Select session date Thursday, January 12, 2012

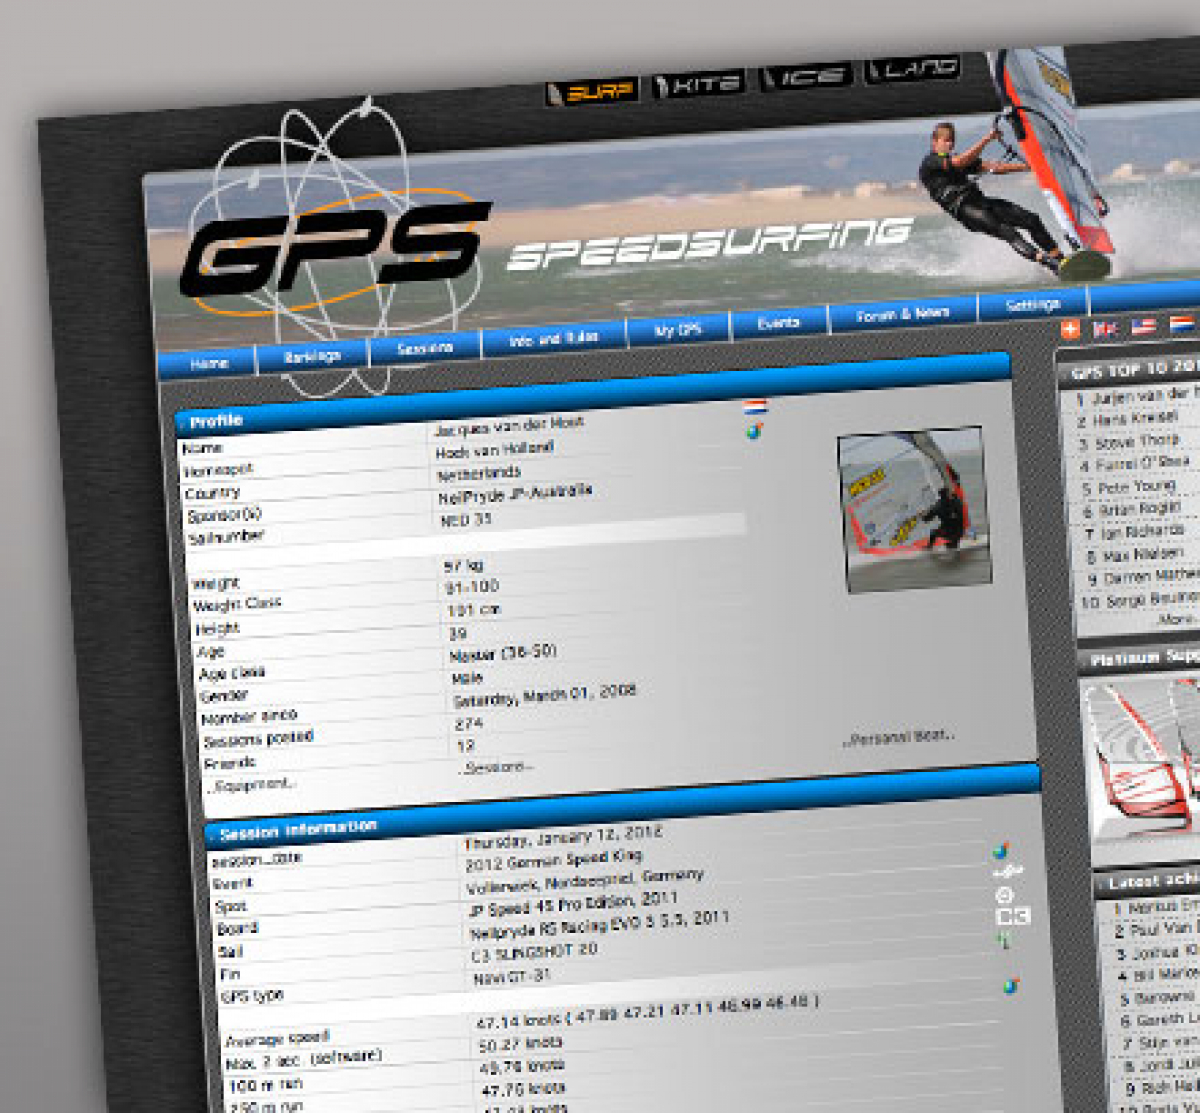(x=563, y=839)
